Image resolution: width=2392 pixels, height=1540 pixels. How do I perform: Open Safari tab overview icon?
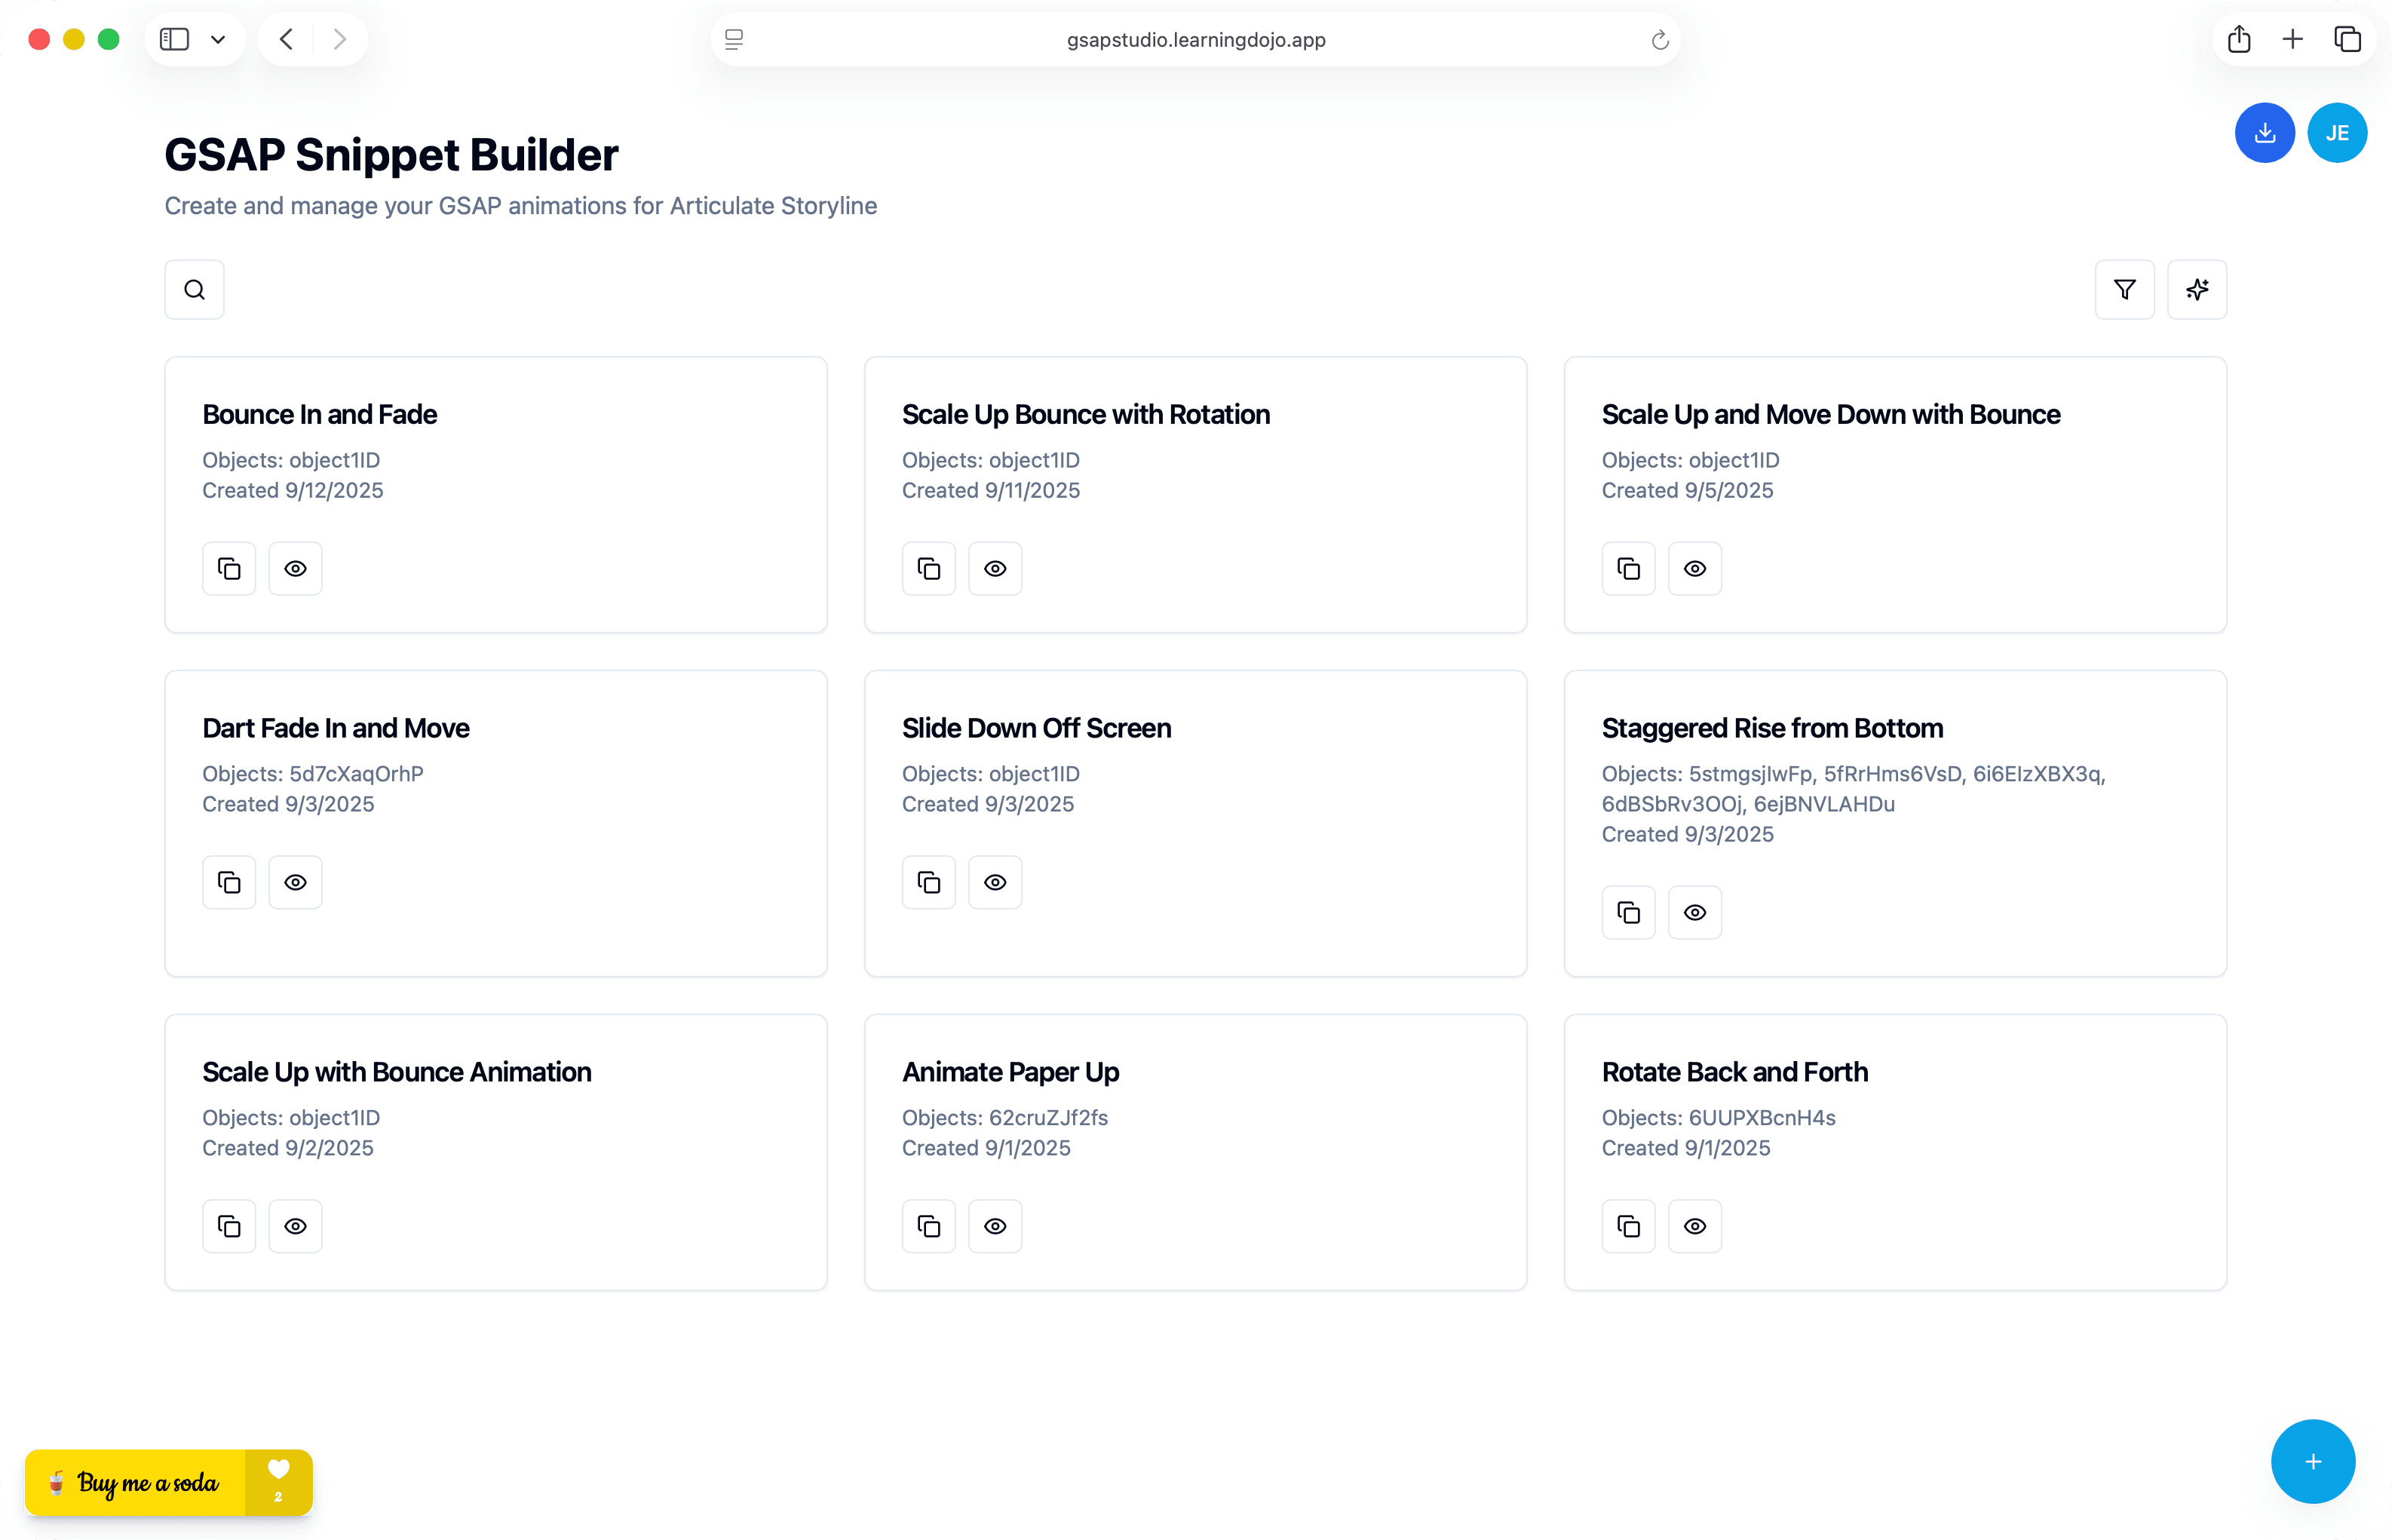[2347, 40]
